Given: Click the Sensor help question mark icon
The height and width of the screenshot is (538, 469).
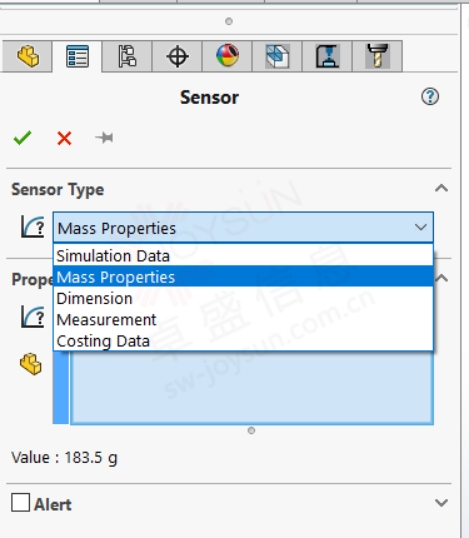Looking at the screenshot, I should click(x=430, y=96).
